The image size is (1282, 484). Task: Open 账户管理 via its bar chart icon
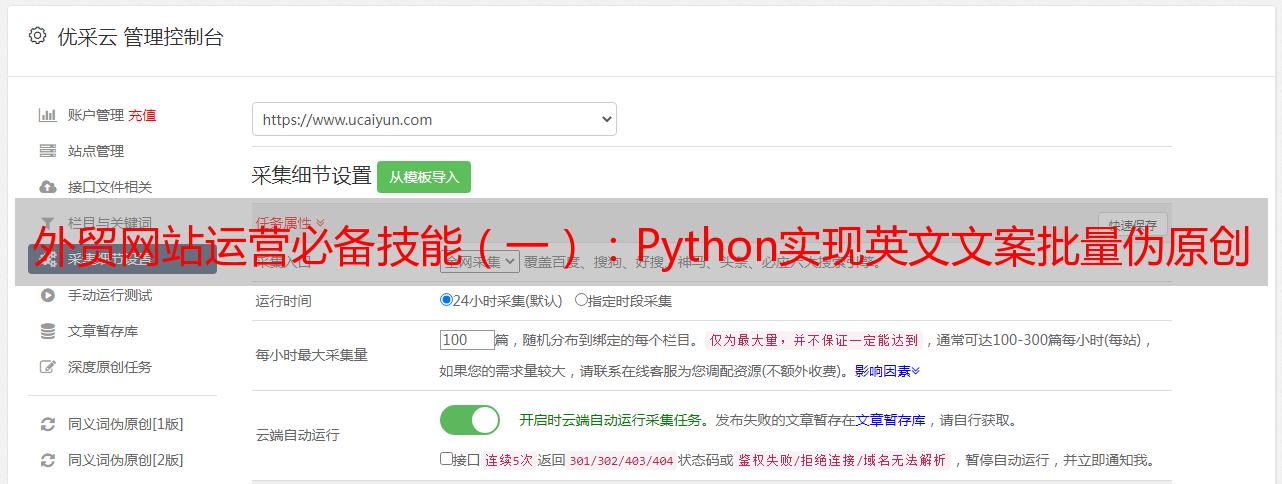click(47, 115)
